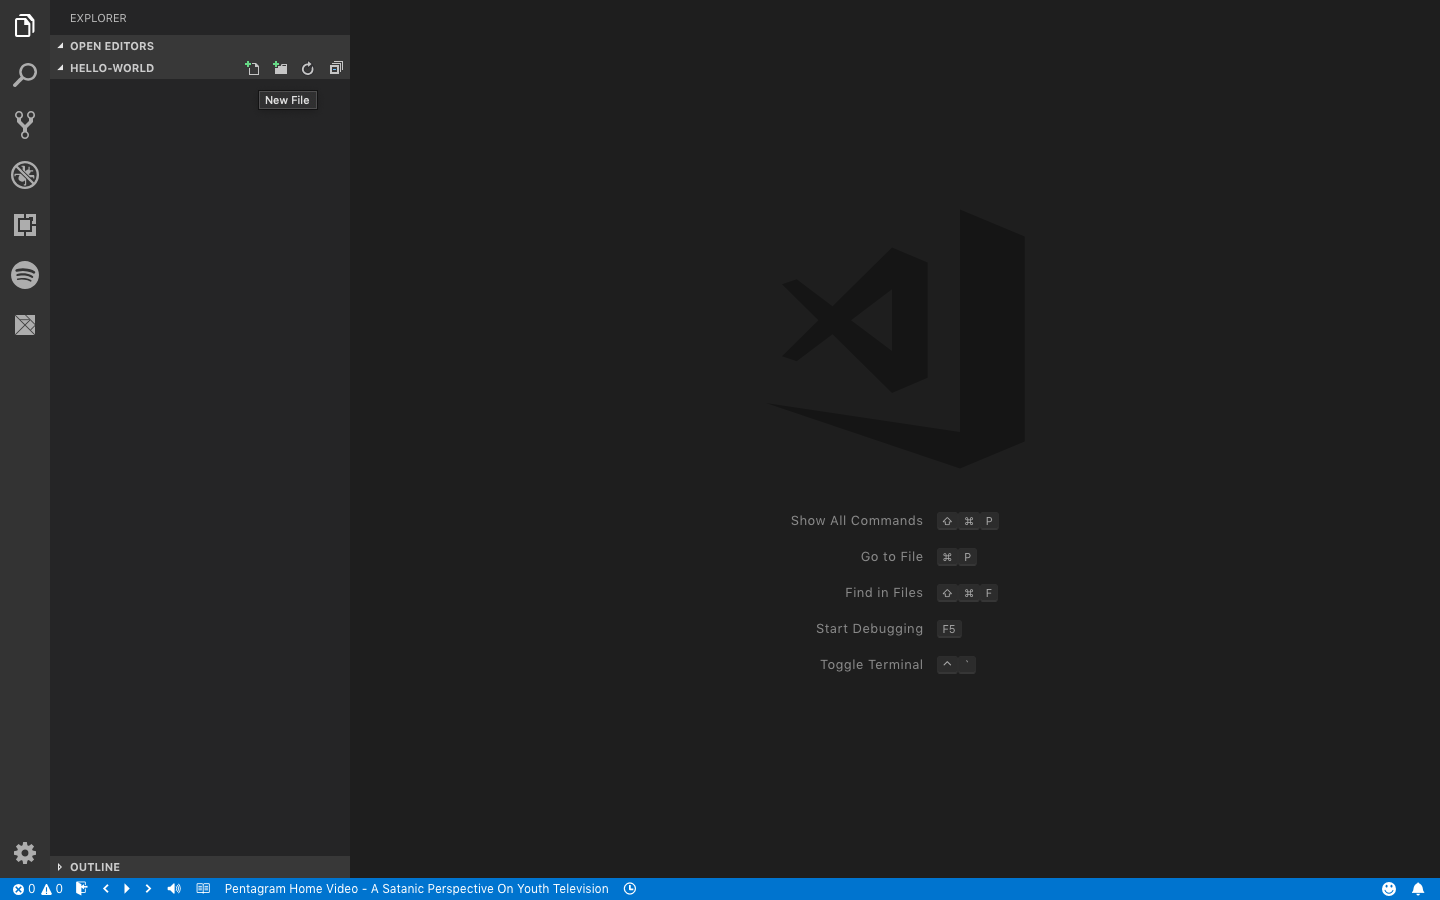Click the F5 key badge
Viewport: 1440px width, 900px height.
[949, 629]
